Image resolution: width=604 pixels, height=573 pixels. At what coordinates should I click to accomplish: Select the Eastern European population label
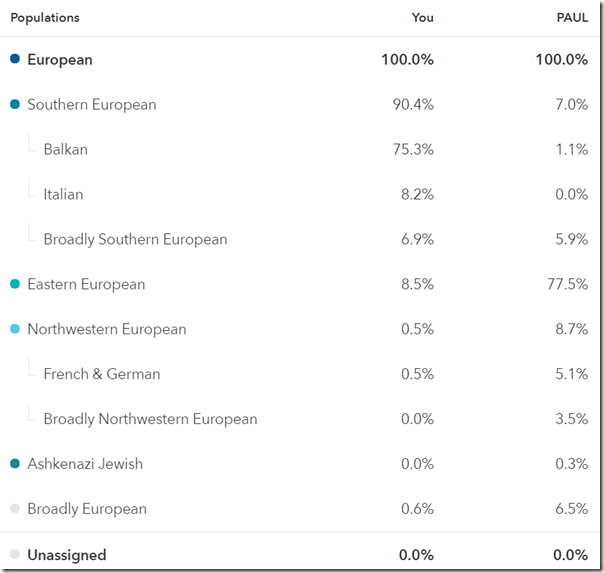click(86, 284)
